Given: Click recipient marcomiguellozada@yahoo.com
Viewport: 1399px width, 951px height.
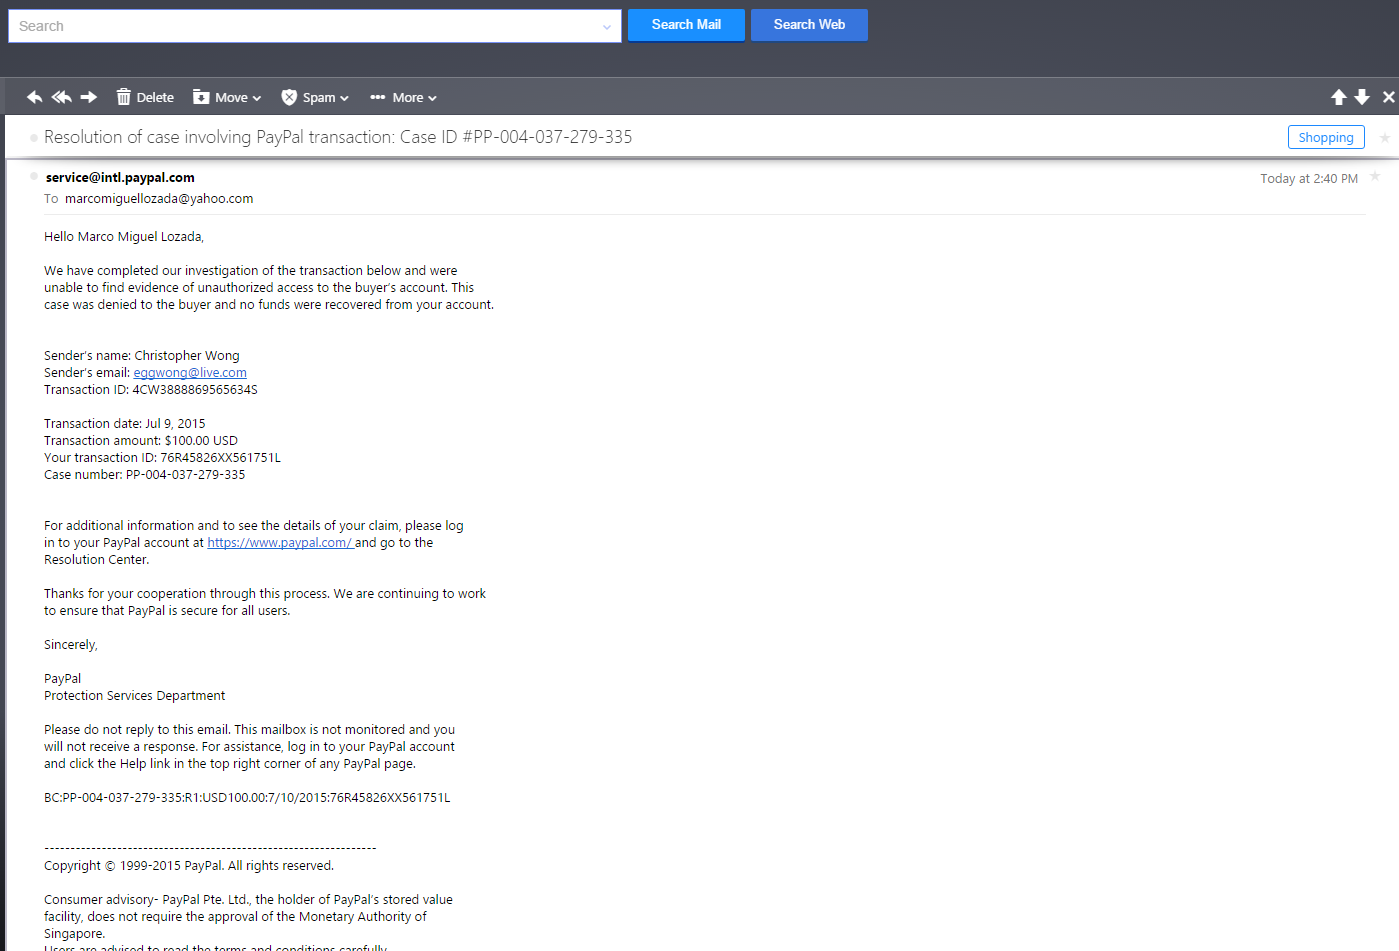Looking at the screenshot, I should pyautogui.click(x=159, y=199).
